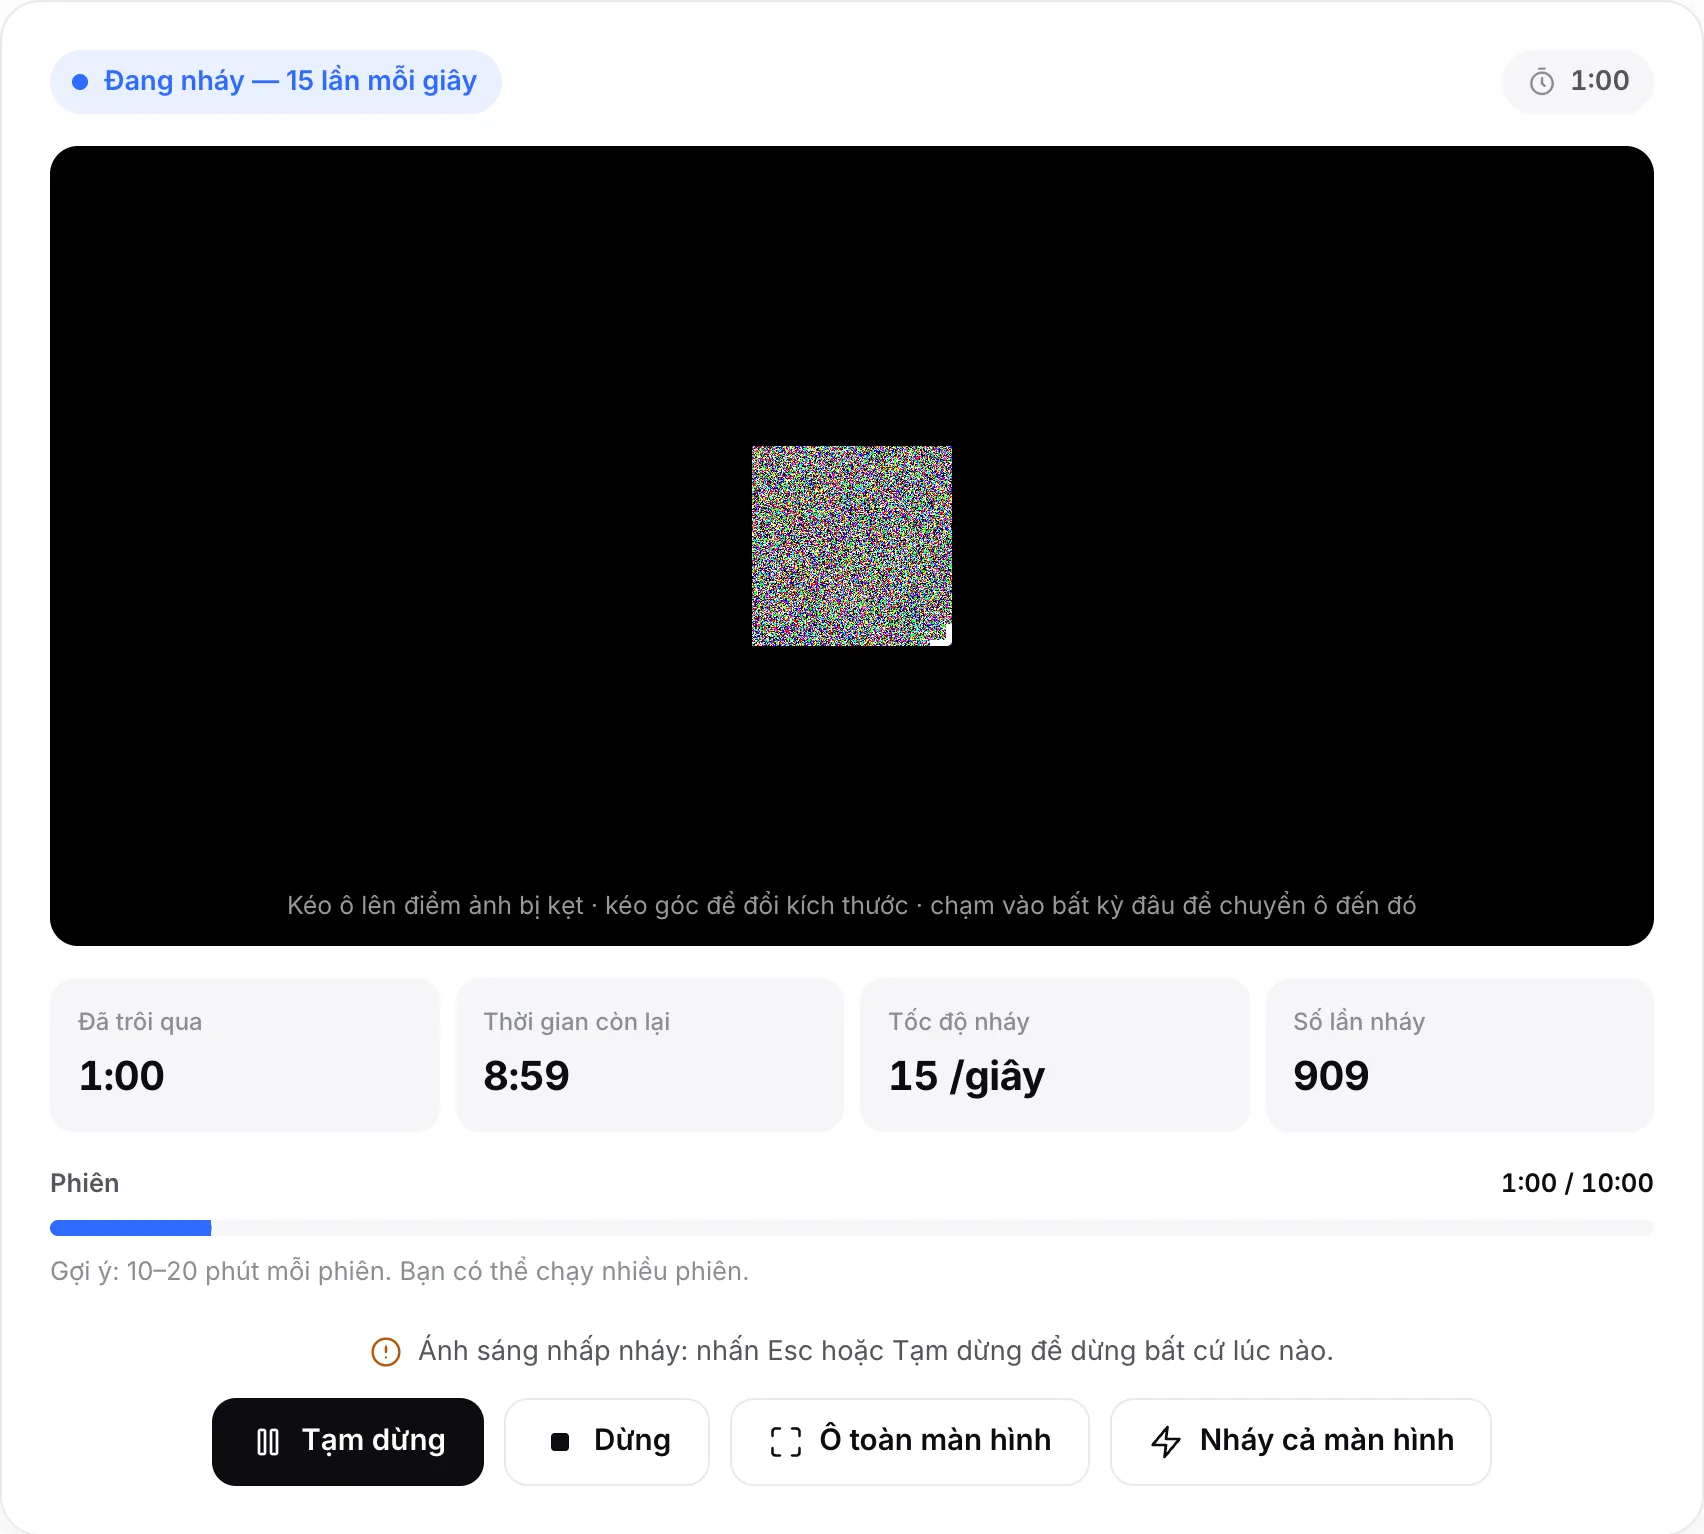
Task: Click the 8:59 remaining time value
Action: 527,1076
